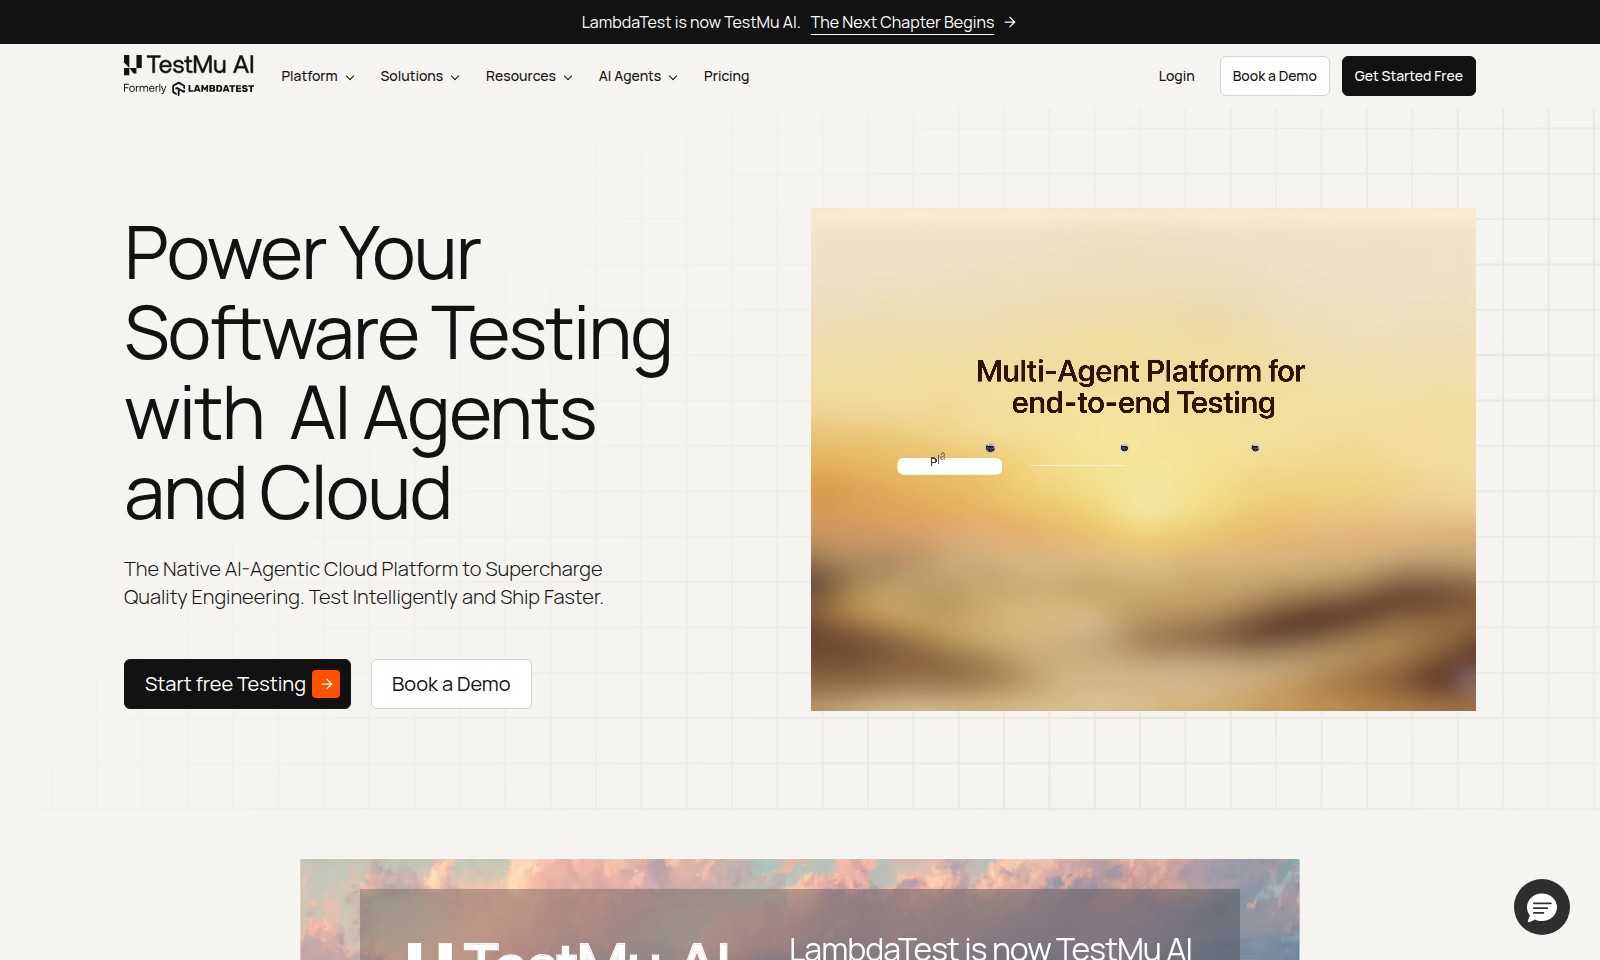Open the chat support bubble icon
Screen dimensions: 1600x960
tap(1541, 907)
